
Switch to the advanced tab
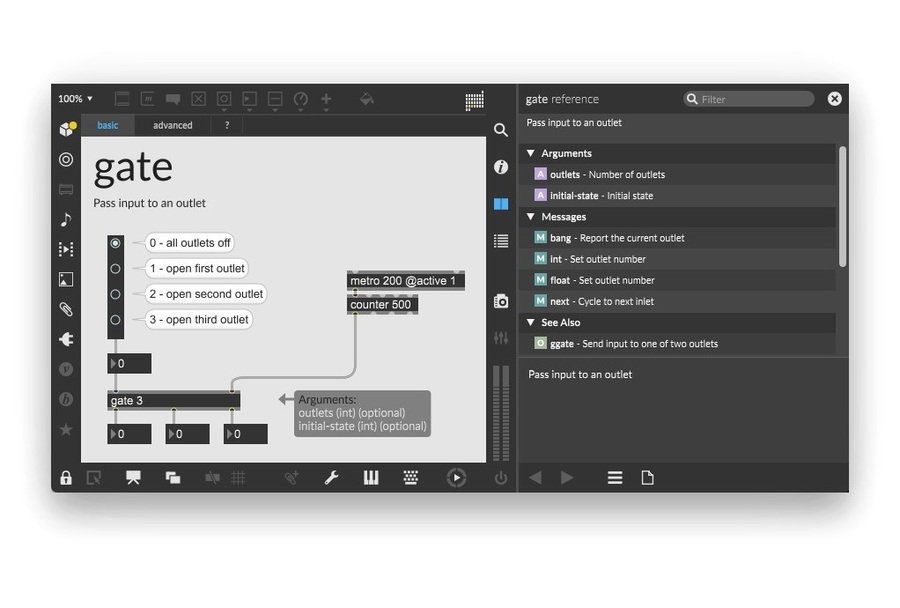coord(172,126)
